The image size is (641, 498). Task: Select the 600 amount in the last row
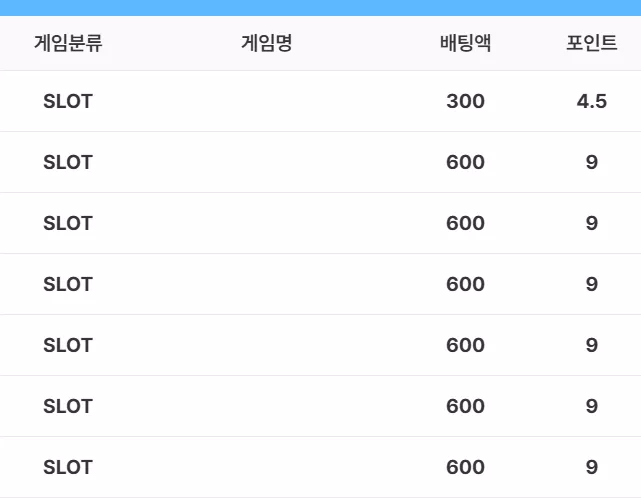[465, 467]
